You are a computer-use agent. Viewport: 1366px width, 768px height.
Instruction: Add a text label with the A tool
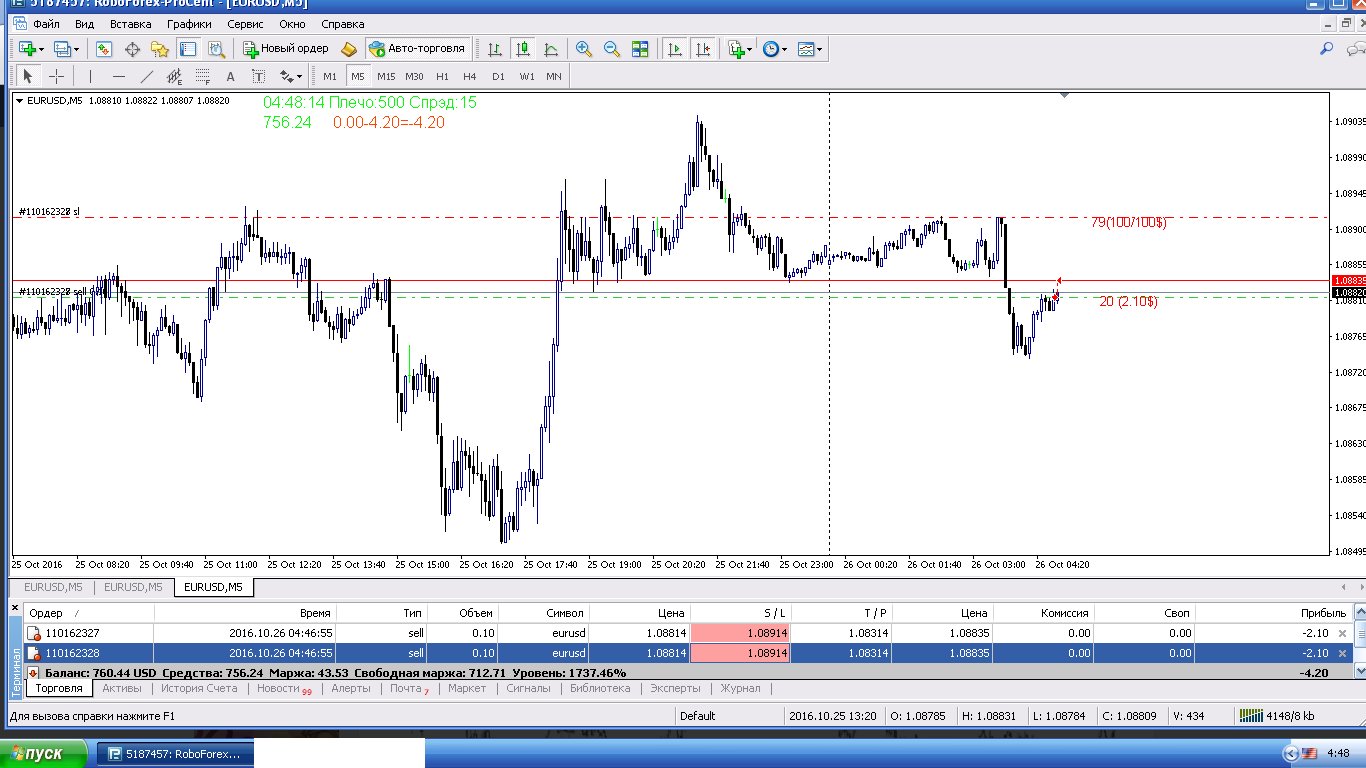(230, 76)
